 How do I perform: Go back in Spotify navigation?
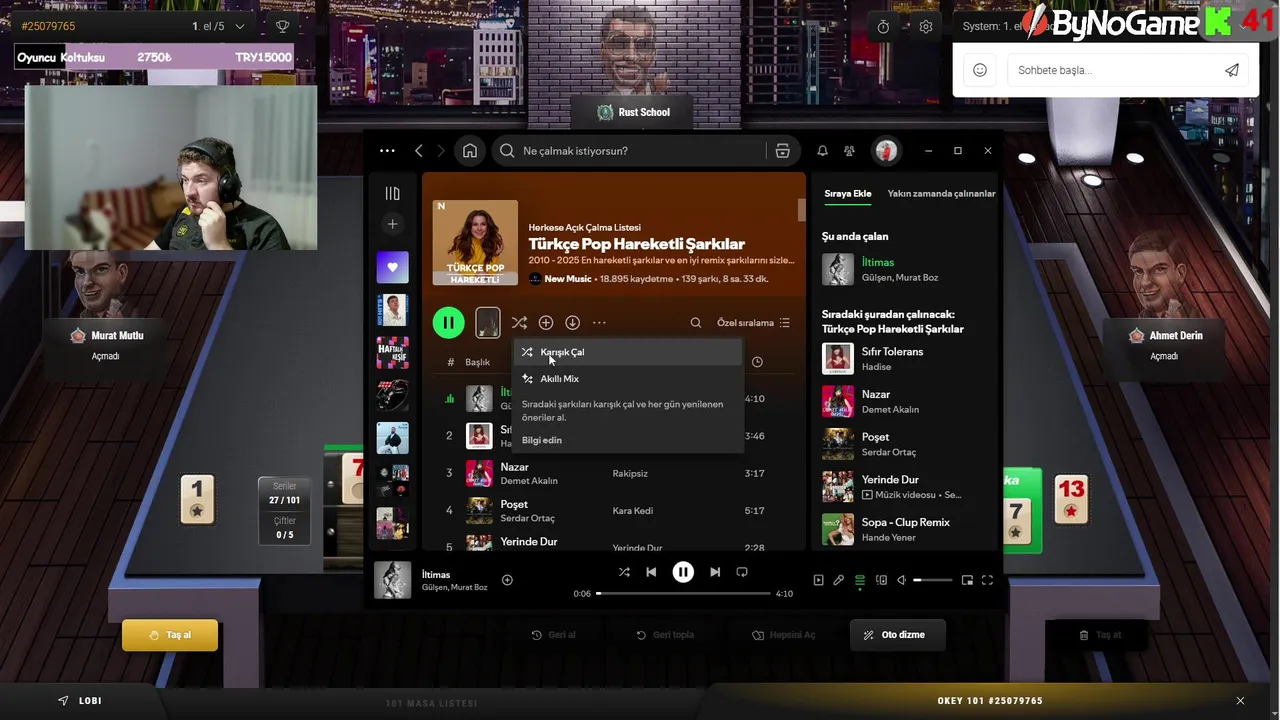point(419,151)
